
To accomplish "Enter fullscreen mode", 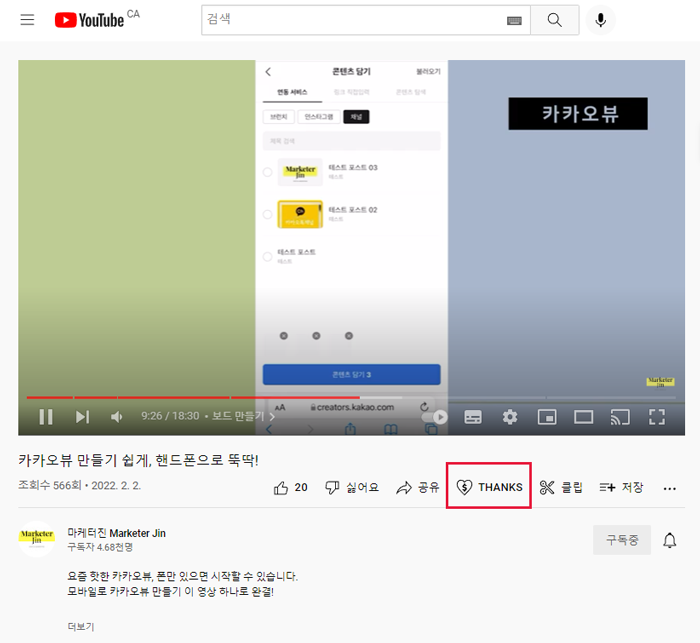I will pyautogui.click(x=657, y=417).
